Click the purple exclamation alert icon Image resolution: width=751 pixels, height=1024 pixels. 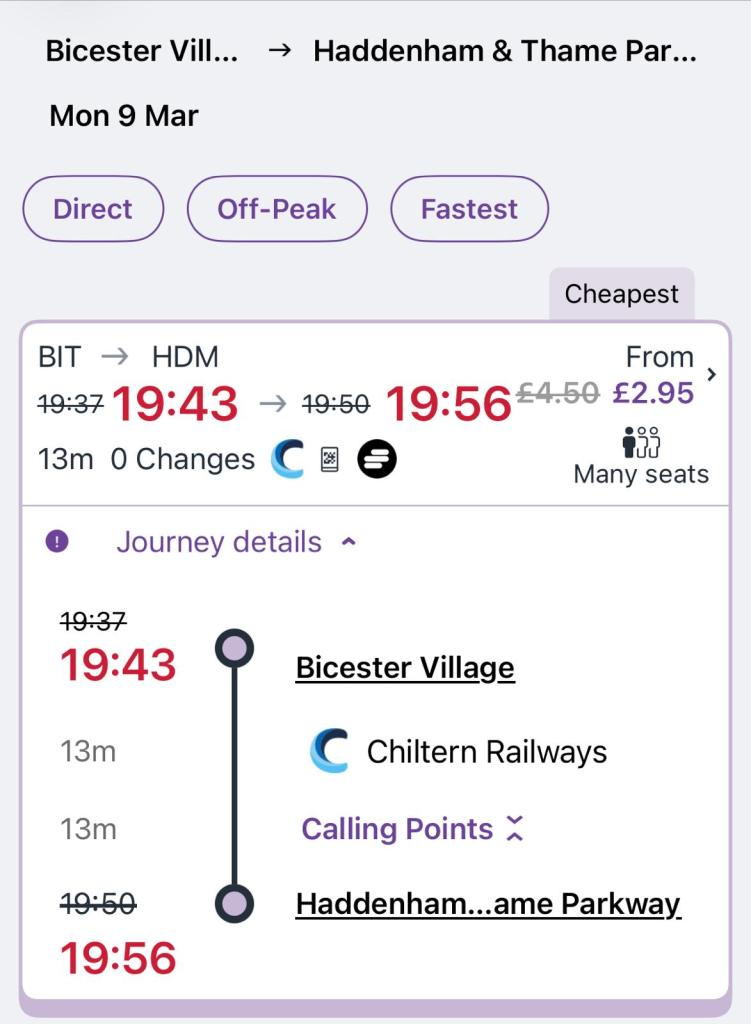coord(57,542)
